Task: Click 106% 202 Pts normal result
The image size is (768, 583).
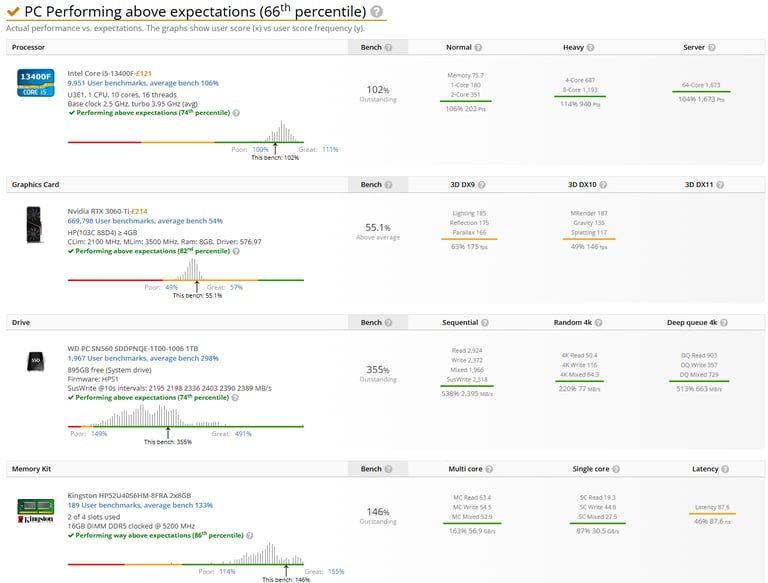Action: [x=465, y=109]
